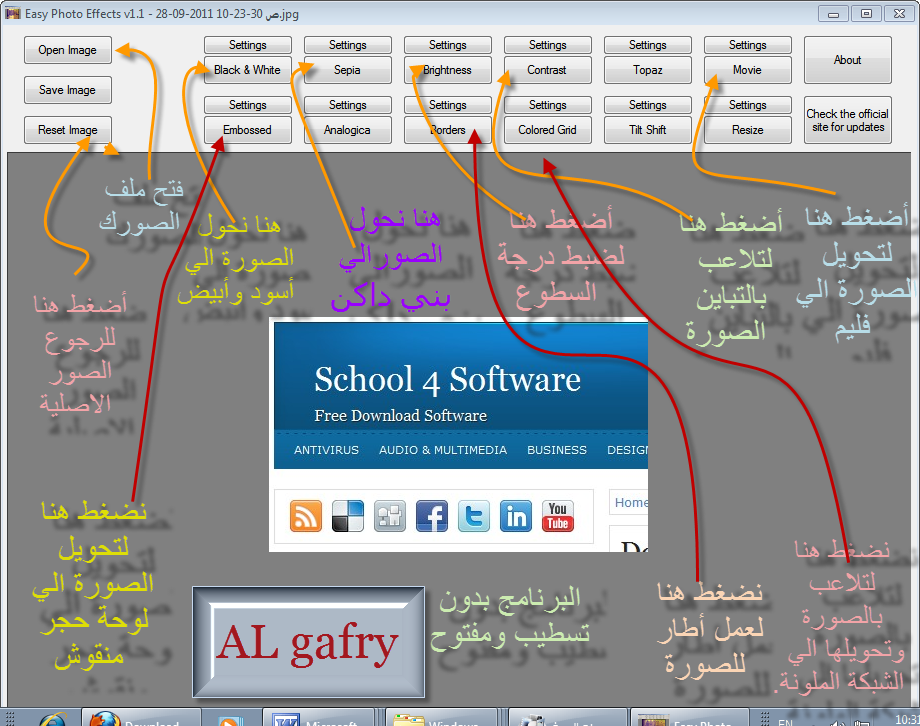Minimize the Easy Photo Effects window
This screenshot has width=920, height=726.
click(833, 14)
